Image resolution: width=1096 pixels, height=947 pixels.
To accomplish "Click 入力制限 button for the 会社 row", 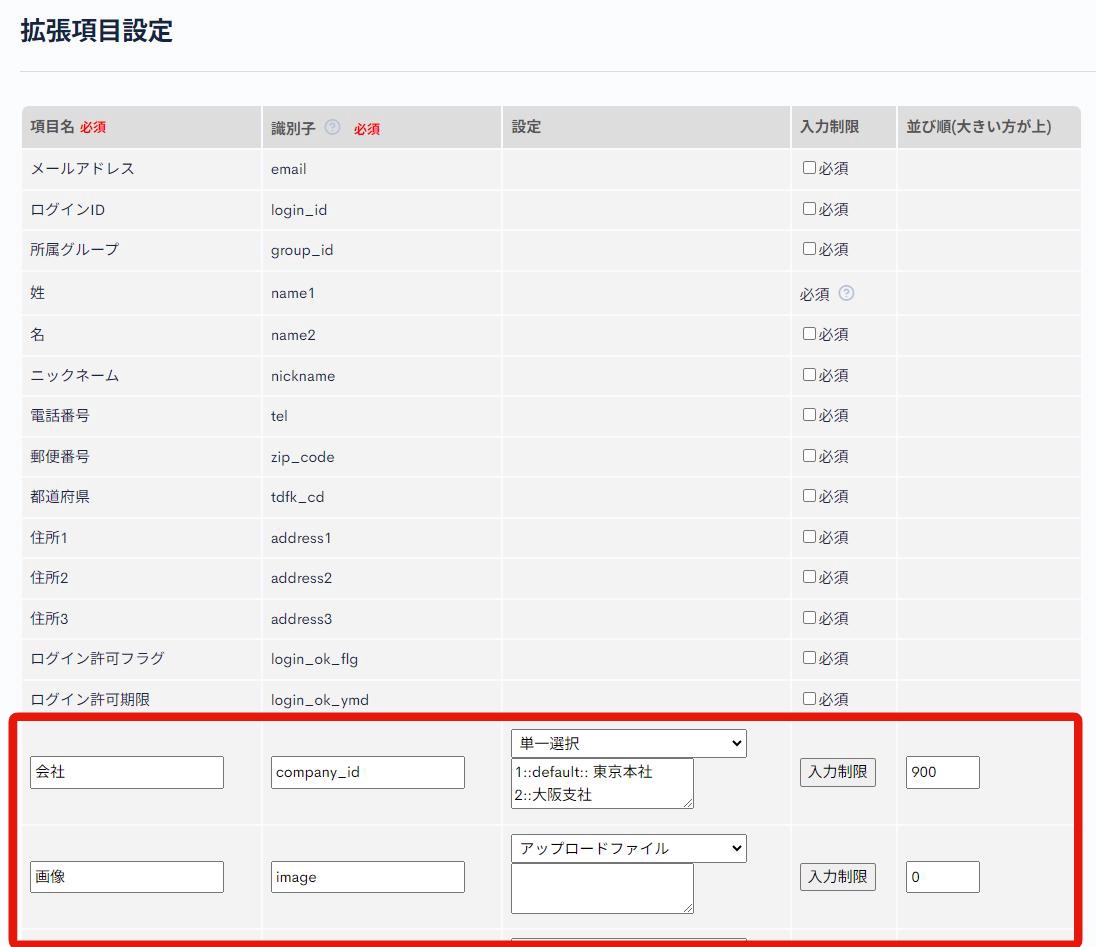I will (838, 772).
